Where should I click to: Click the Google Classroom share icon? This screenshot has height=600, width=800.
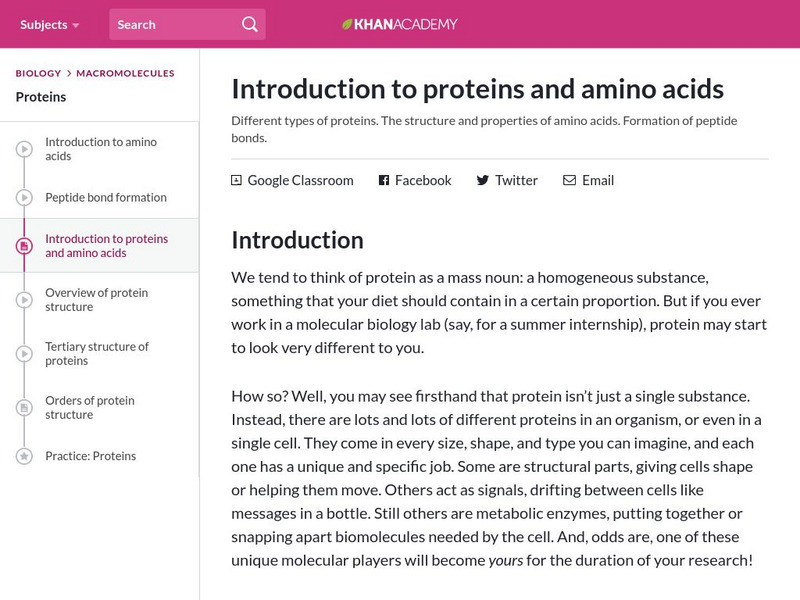coord(236,180)
